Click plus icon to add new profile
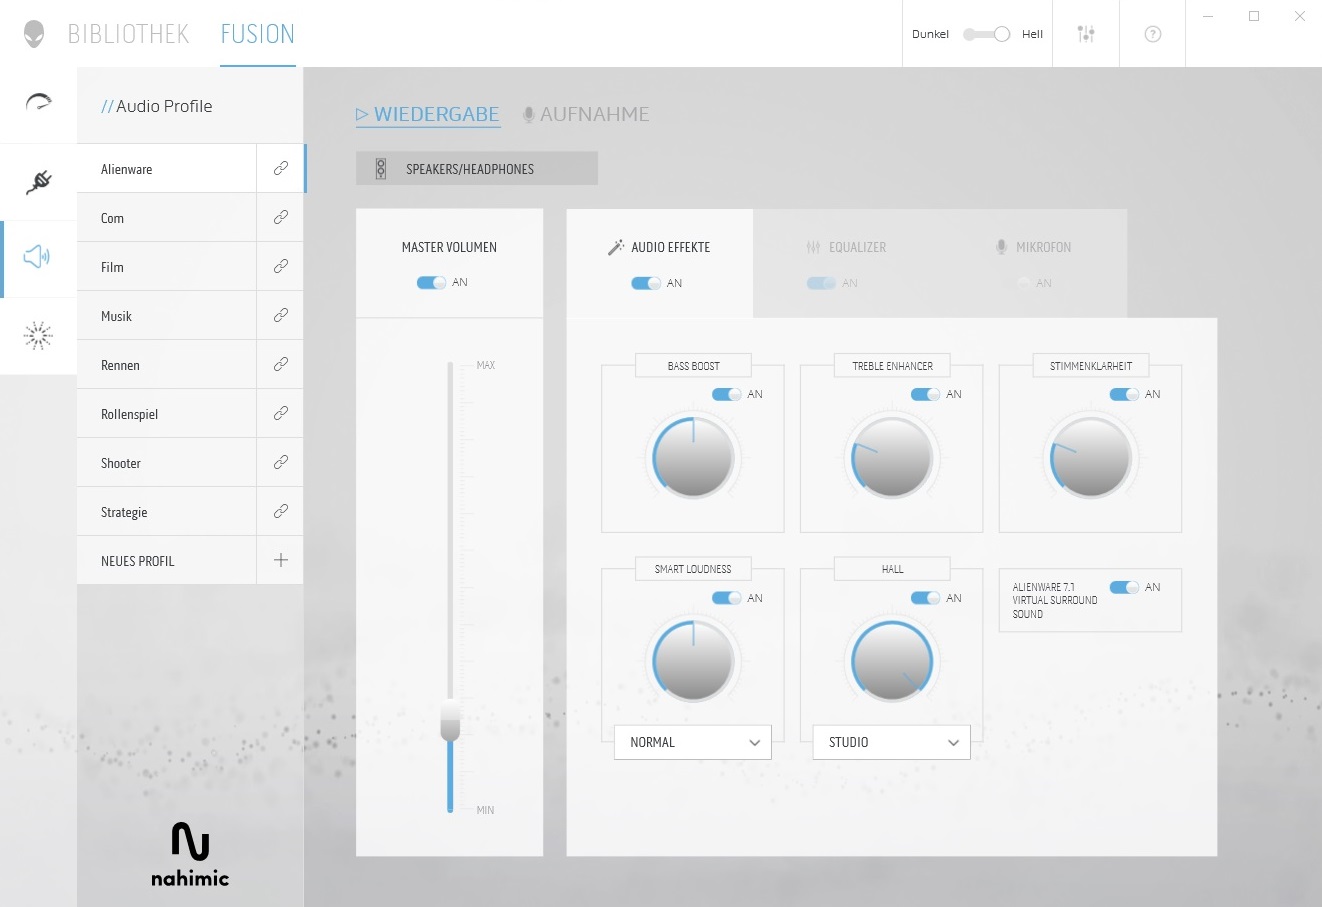This screenshot has height=907, width=1322. [281, 560]
